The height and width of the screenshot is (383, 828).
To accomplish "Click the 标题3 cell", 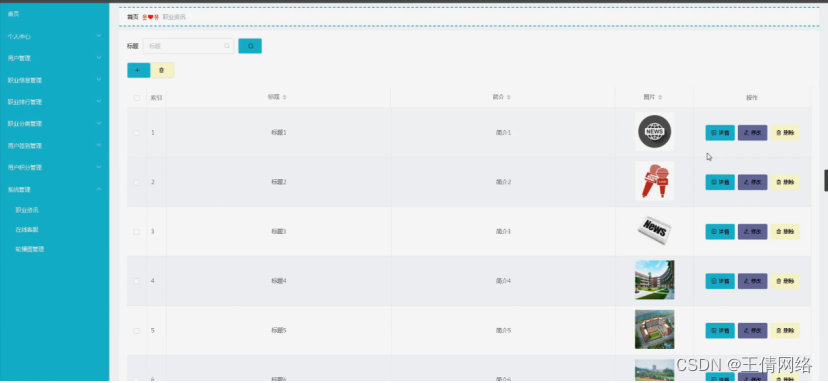I will 278,231.
